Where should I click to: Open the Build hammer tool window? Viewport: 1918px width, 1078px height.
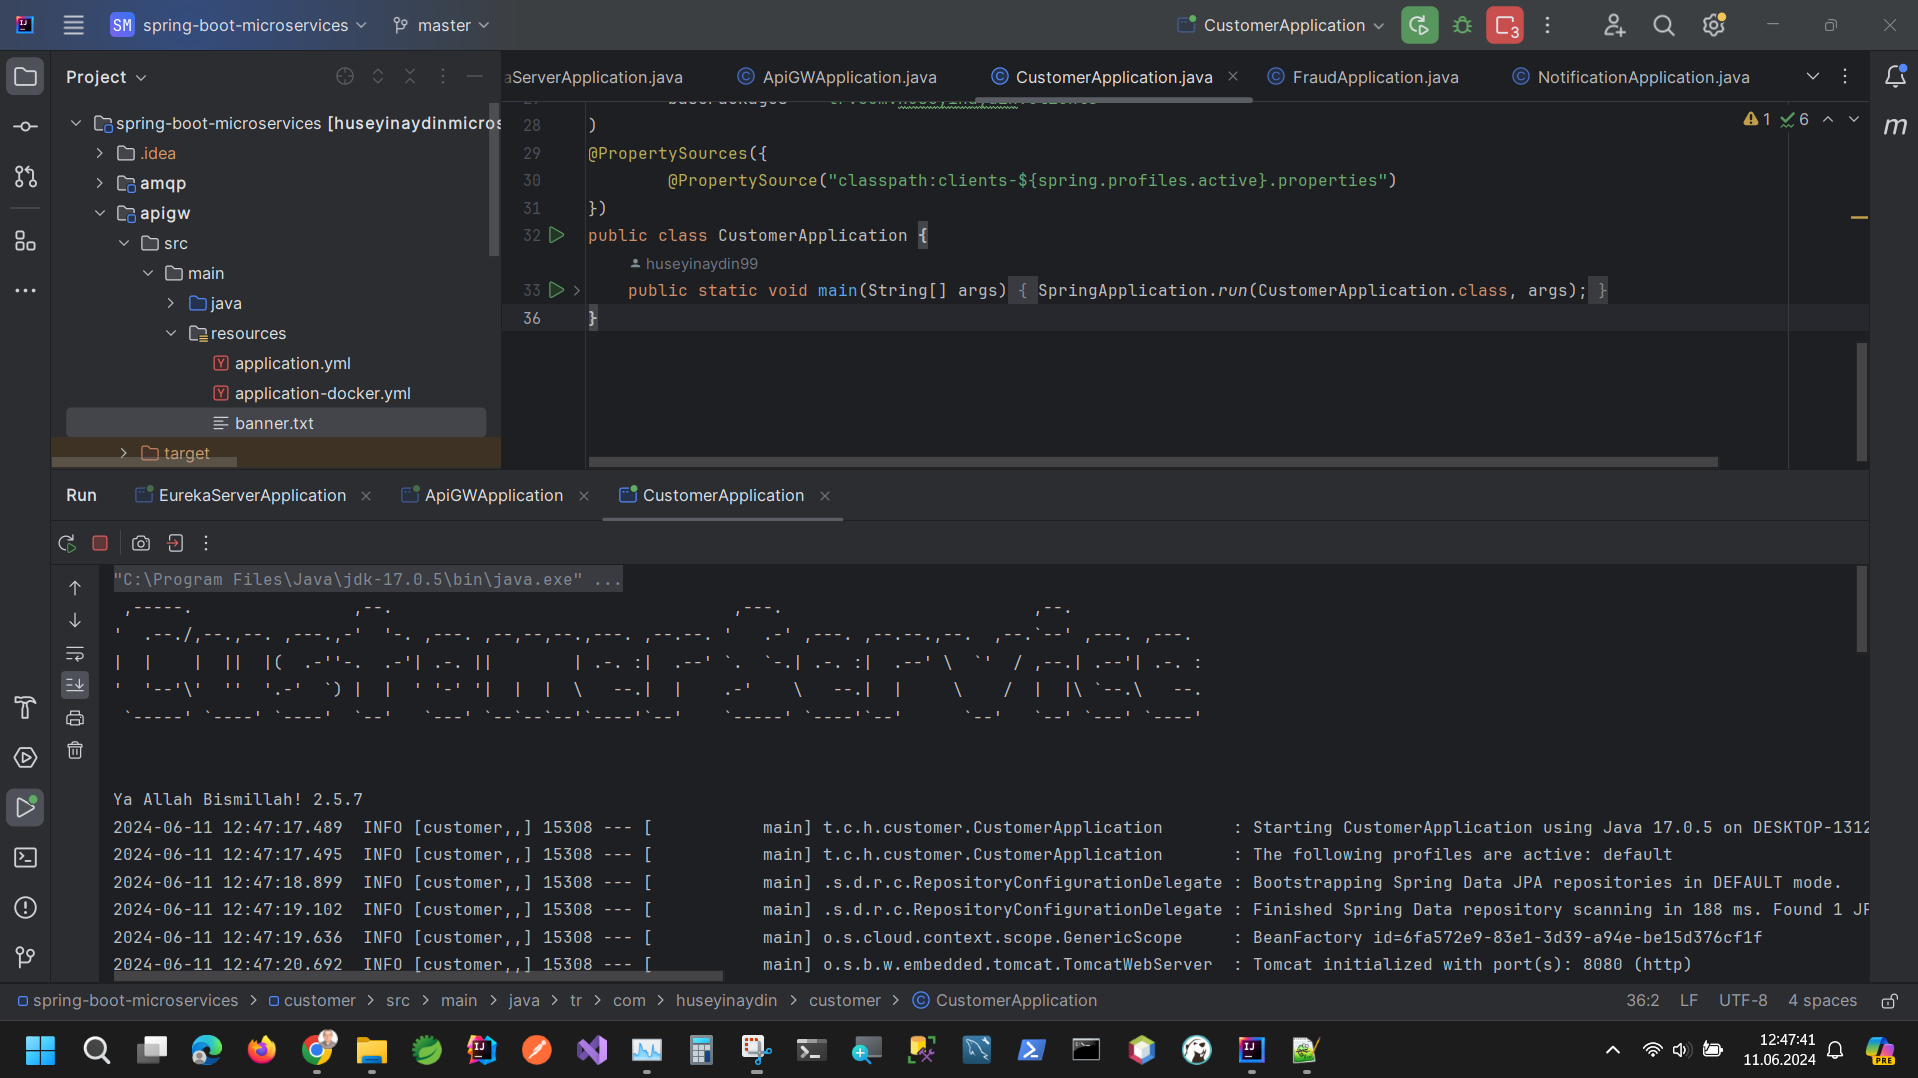[26, 708]
